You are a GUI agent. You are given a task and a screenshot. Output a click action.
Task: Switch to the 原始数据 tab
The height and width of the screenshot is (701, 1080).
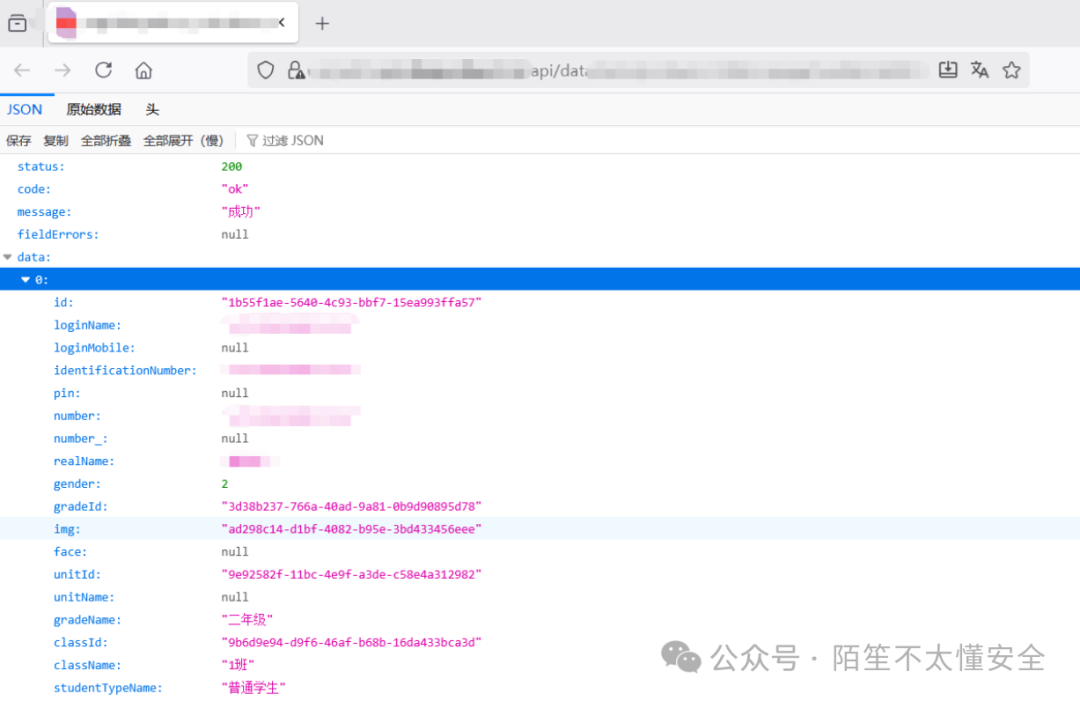pos(94,109)
